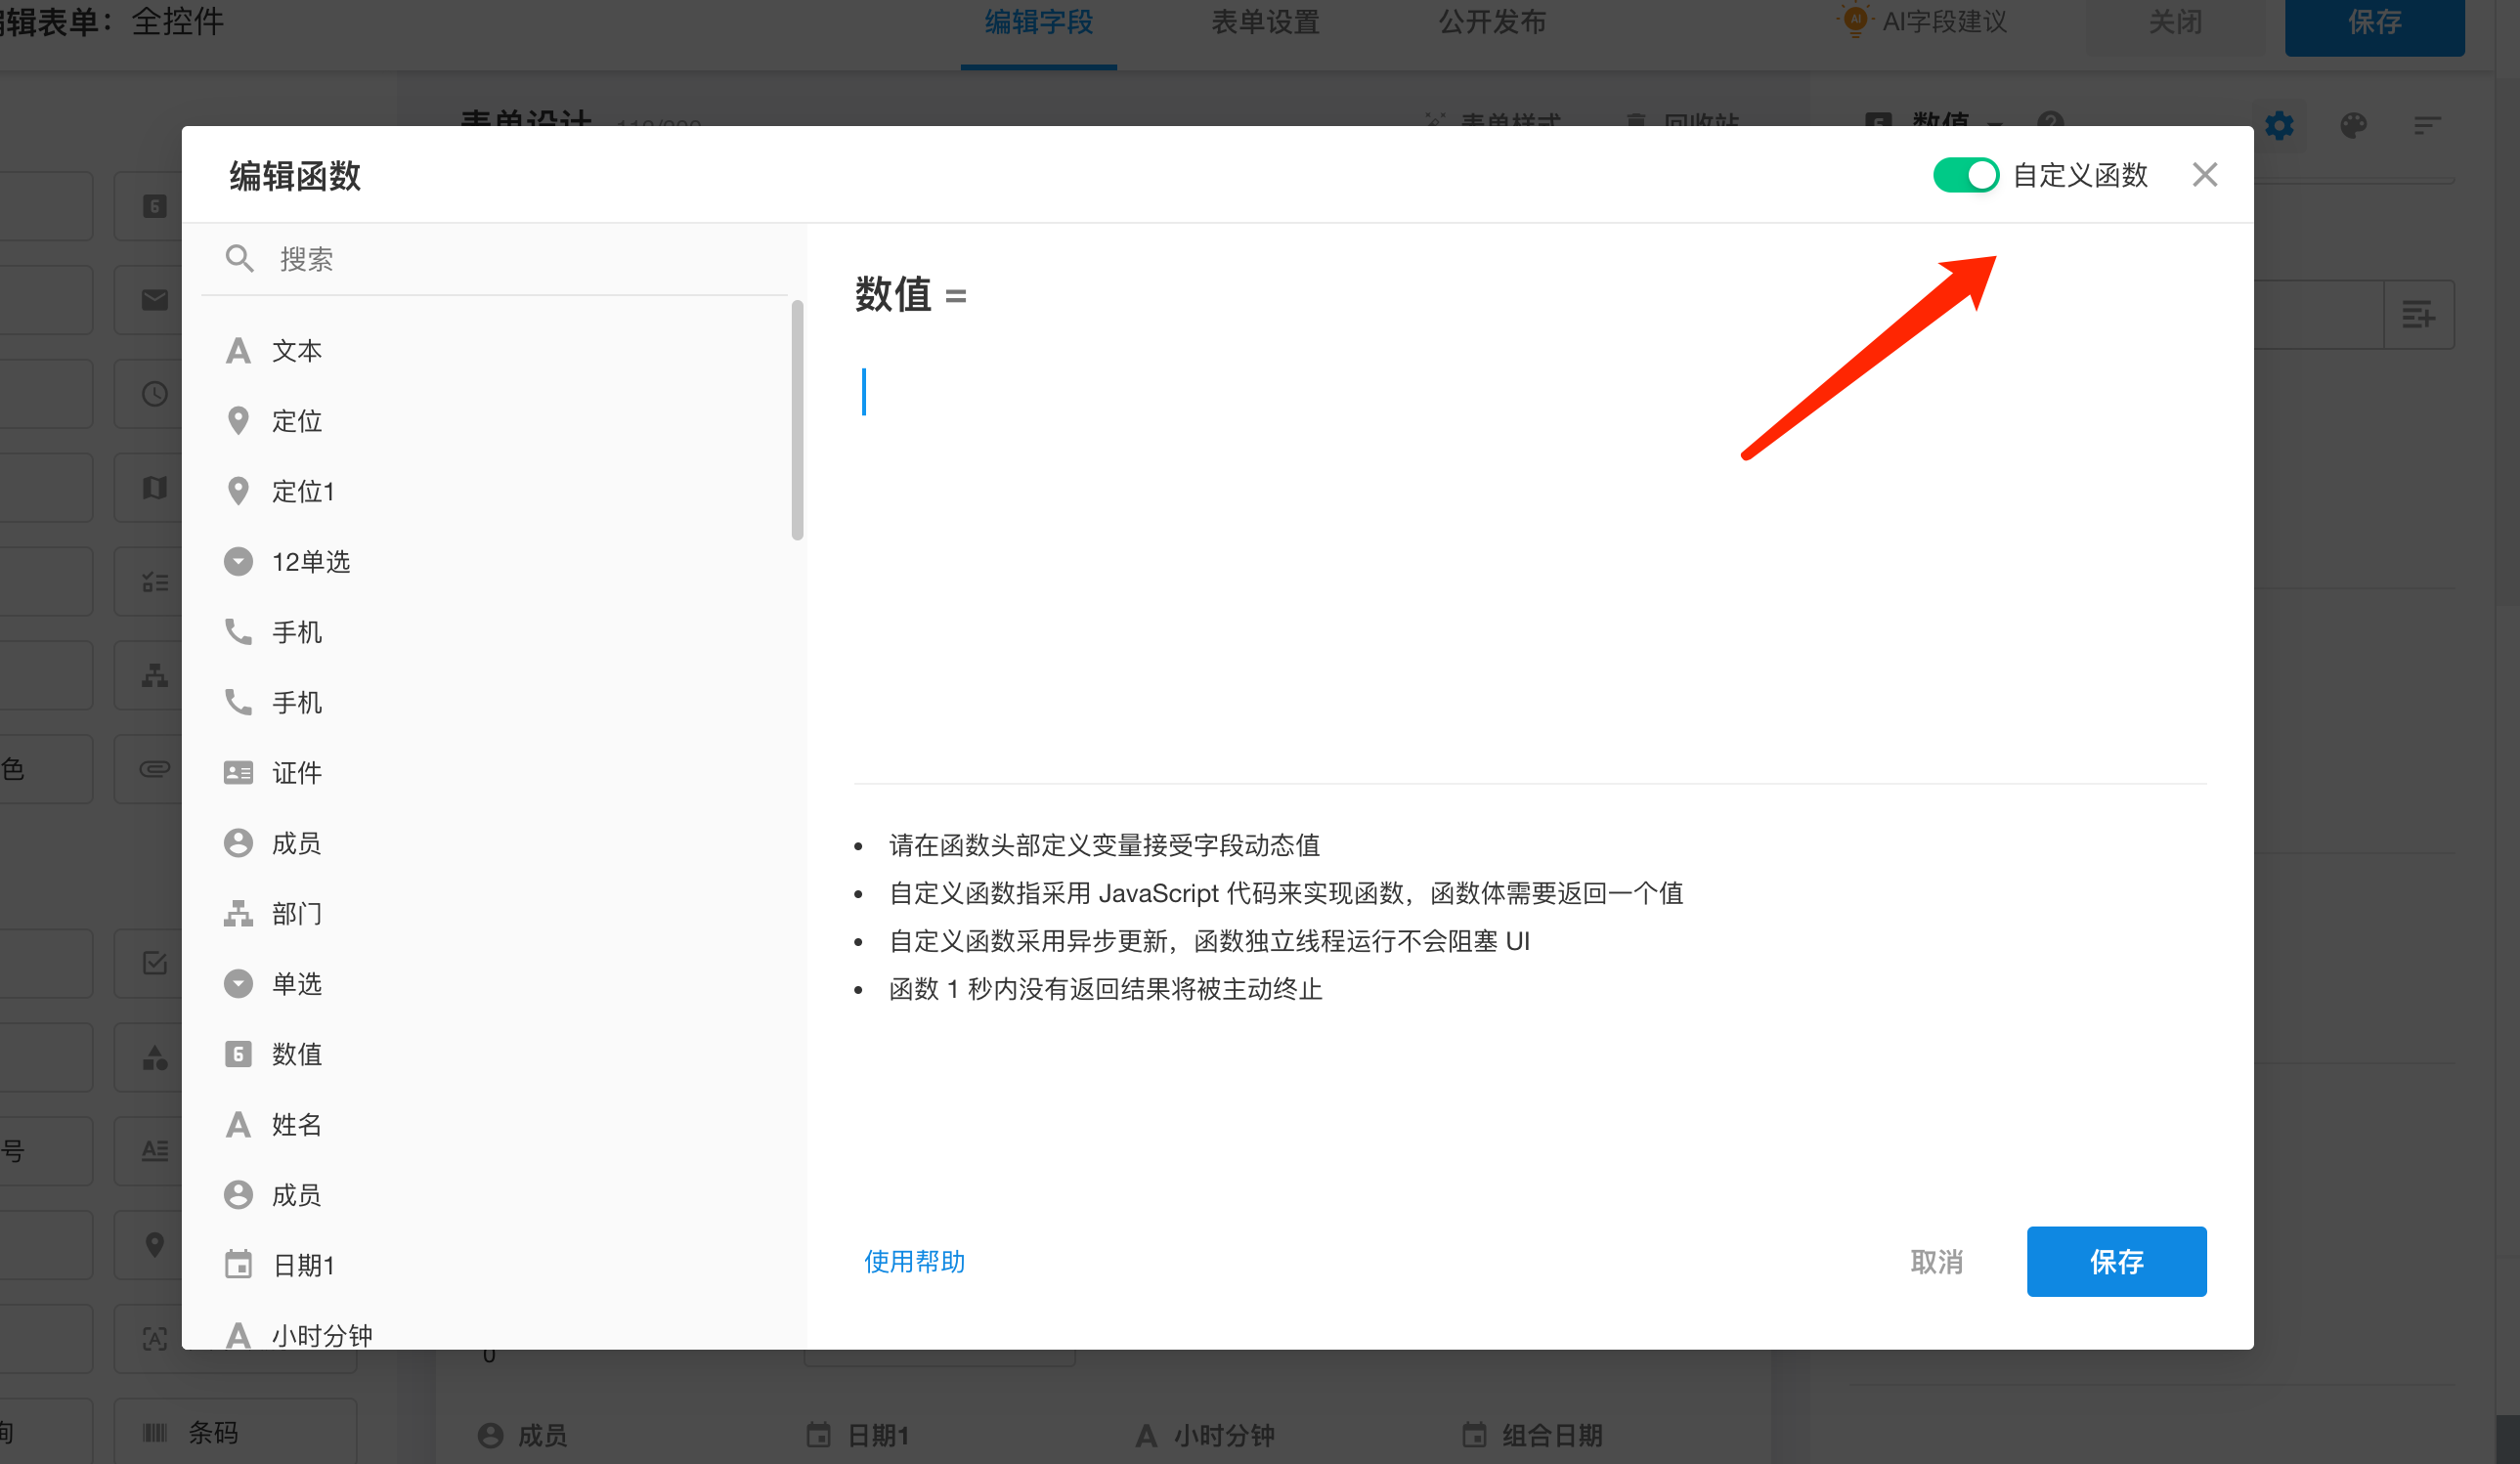
Task: Choose the 12单选 dropdown field
Action: (x=310, y=562)
